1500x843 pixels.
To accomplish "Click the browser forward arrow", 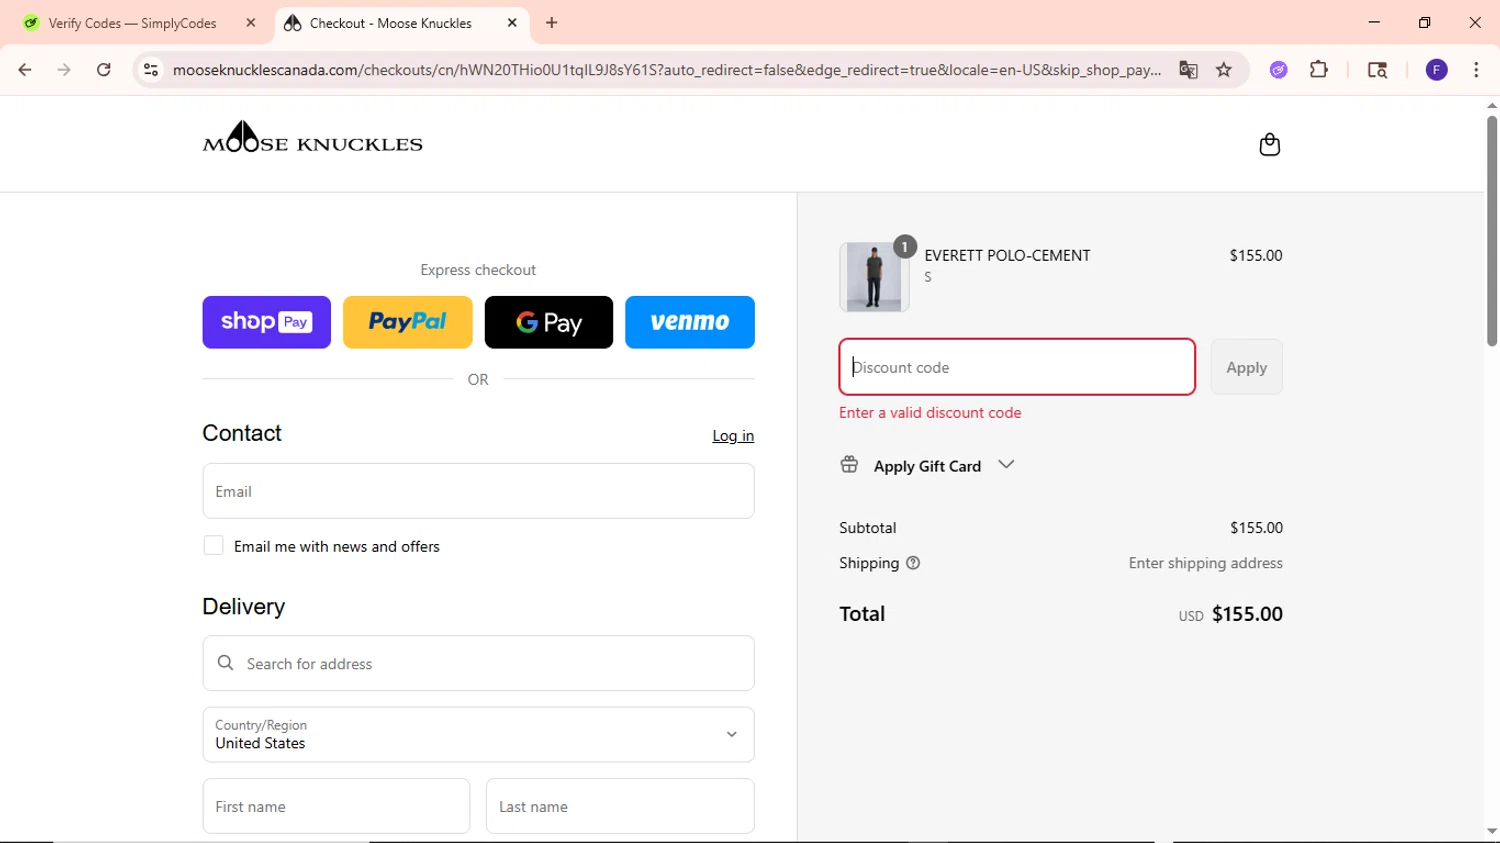I will (x=64, y=70).
